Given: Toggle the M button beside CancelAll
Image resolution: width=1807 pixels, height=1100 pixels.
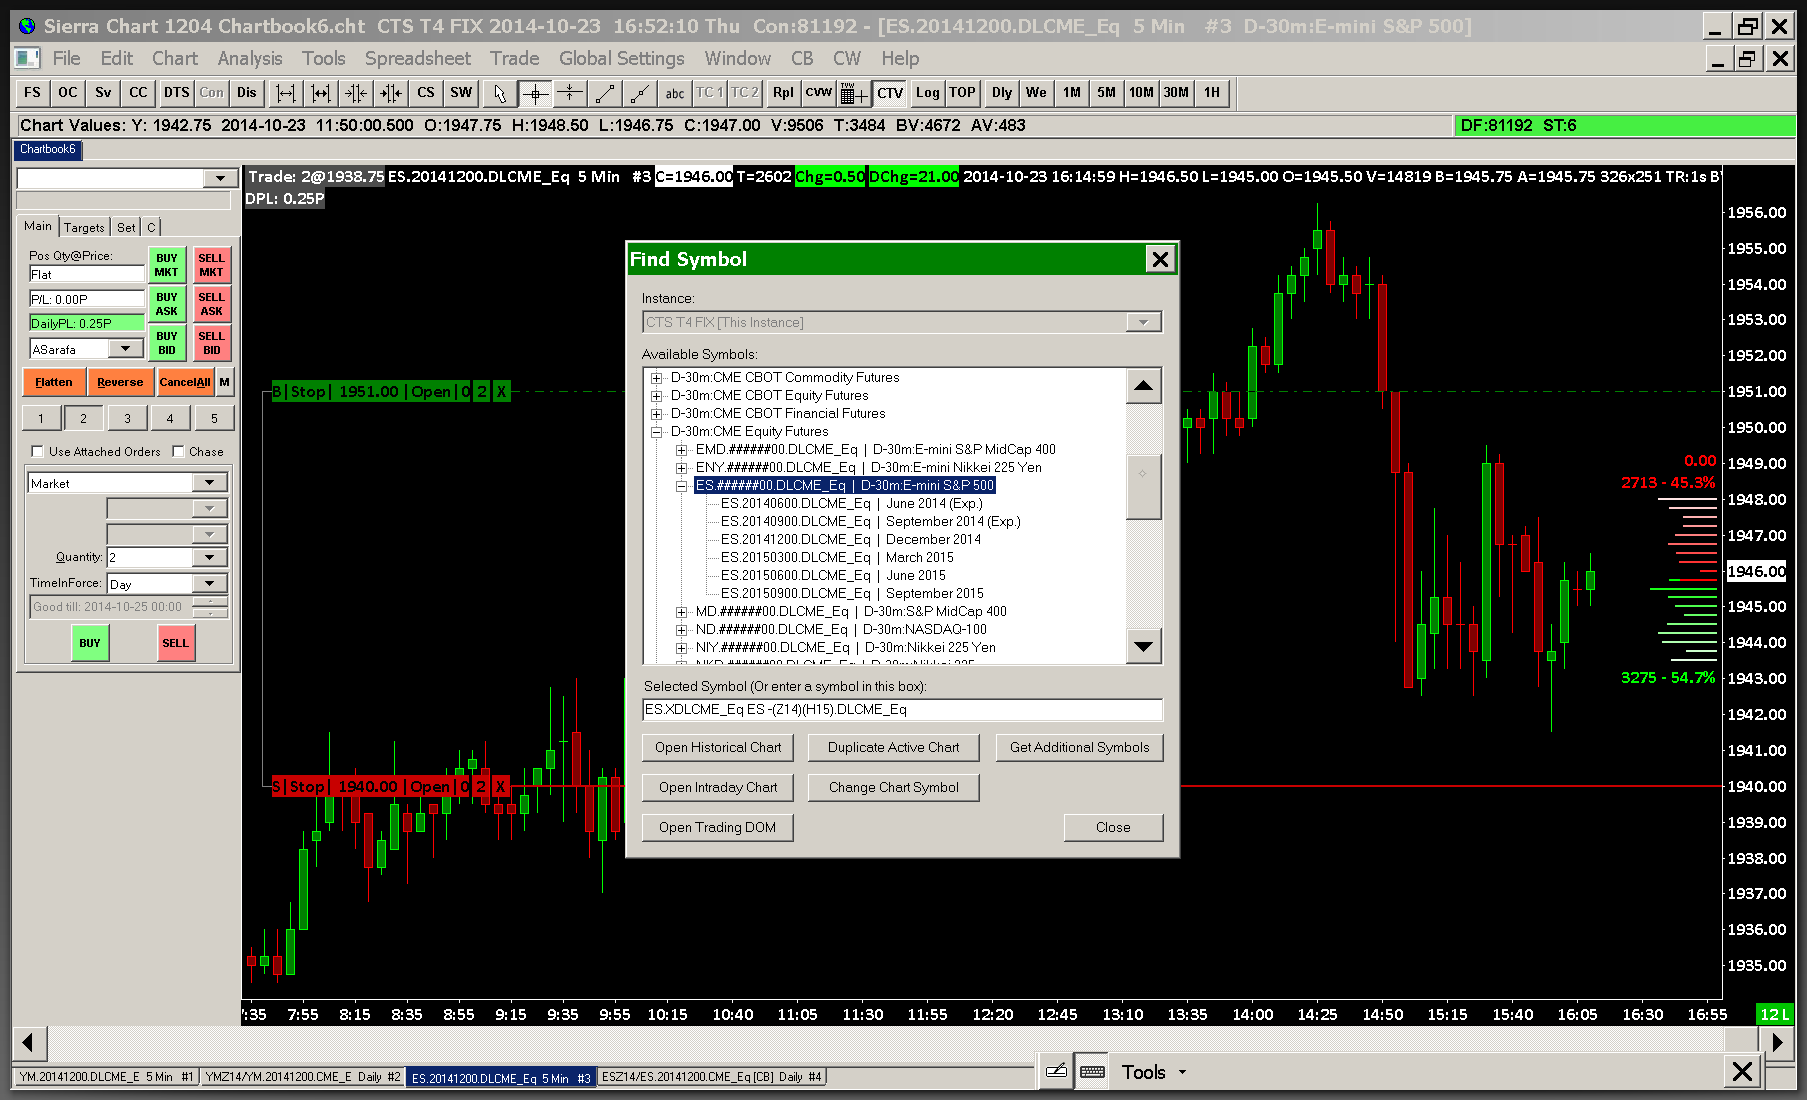Looking at the screenshot, I should [x=224, y=382].
